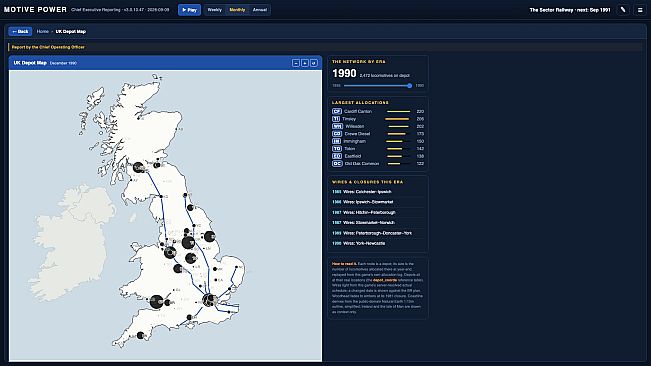Select Crewe Diesel allocation row
Screen dimensions: 651x366
click(x=378, y=134)
